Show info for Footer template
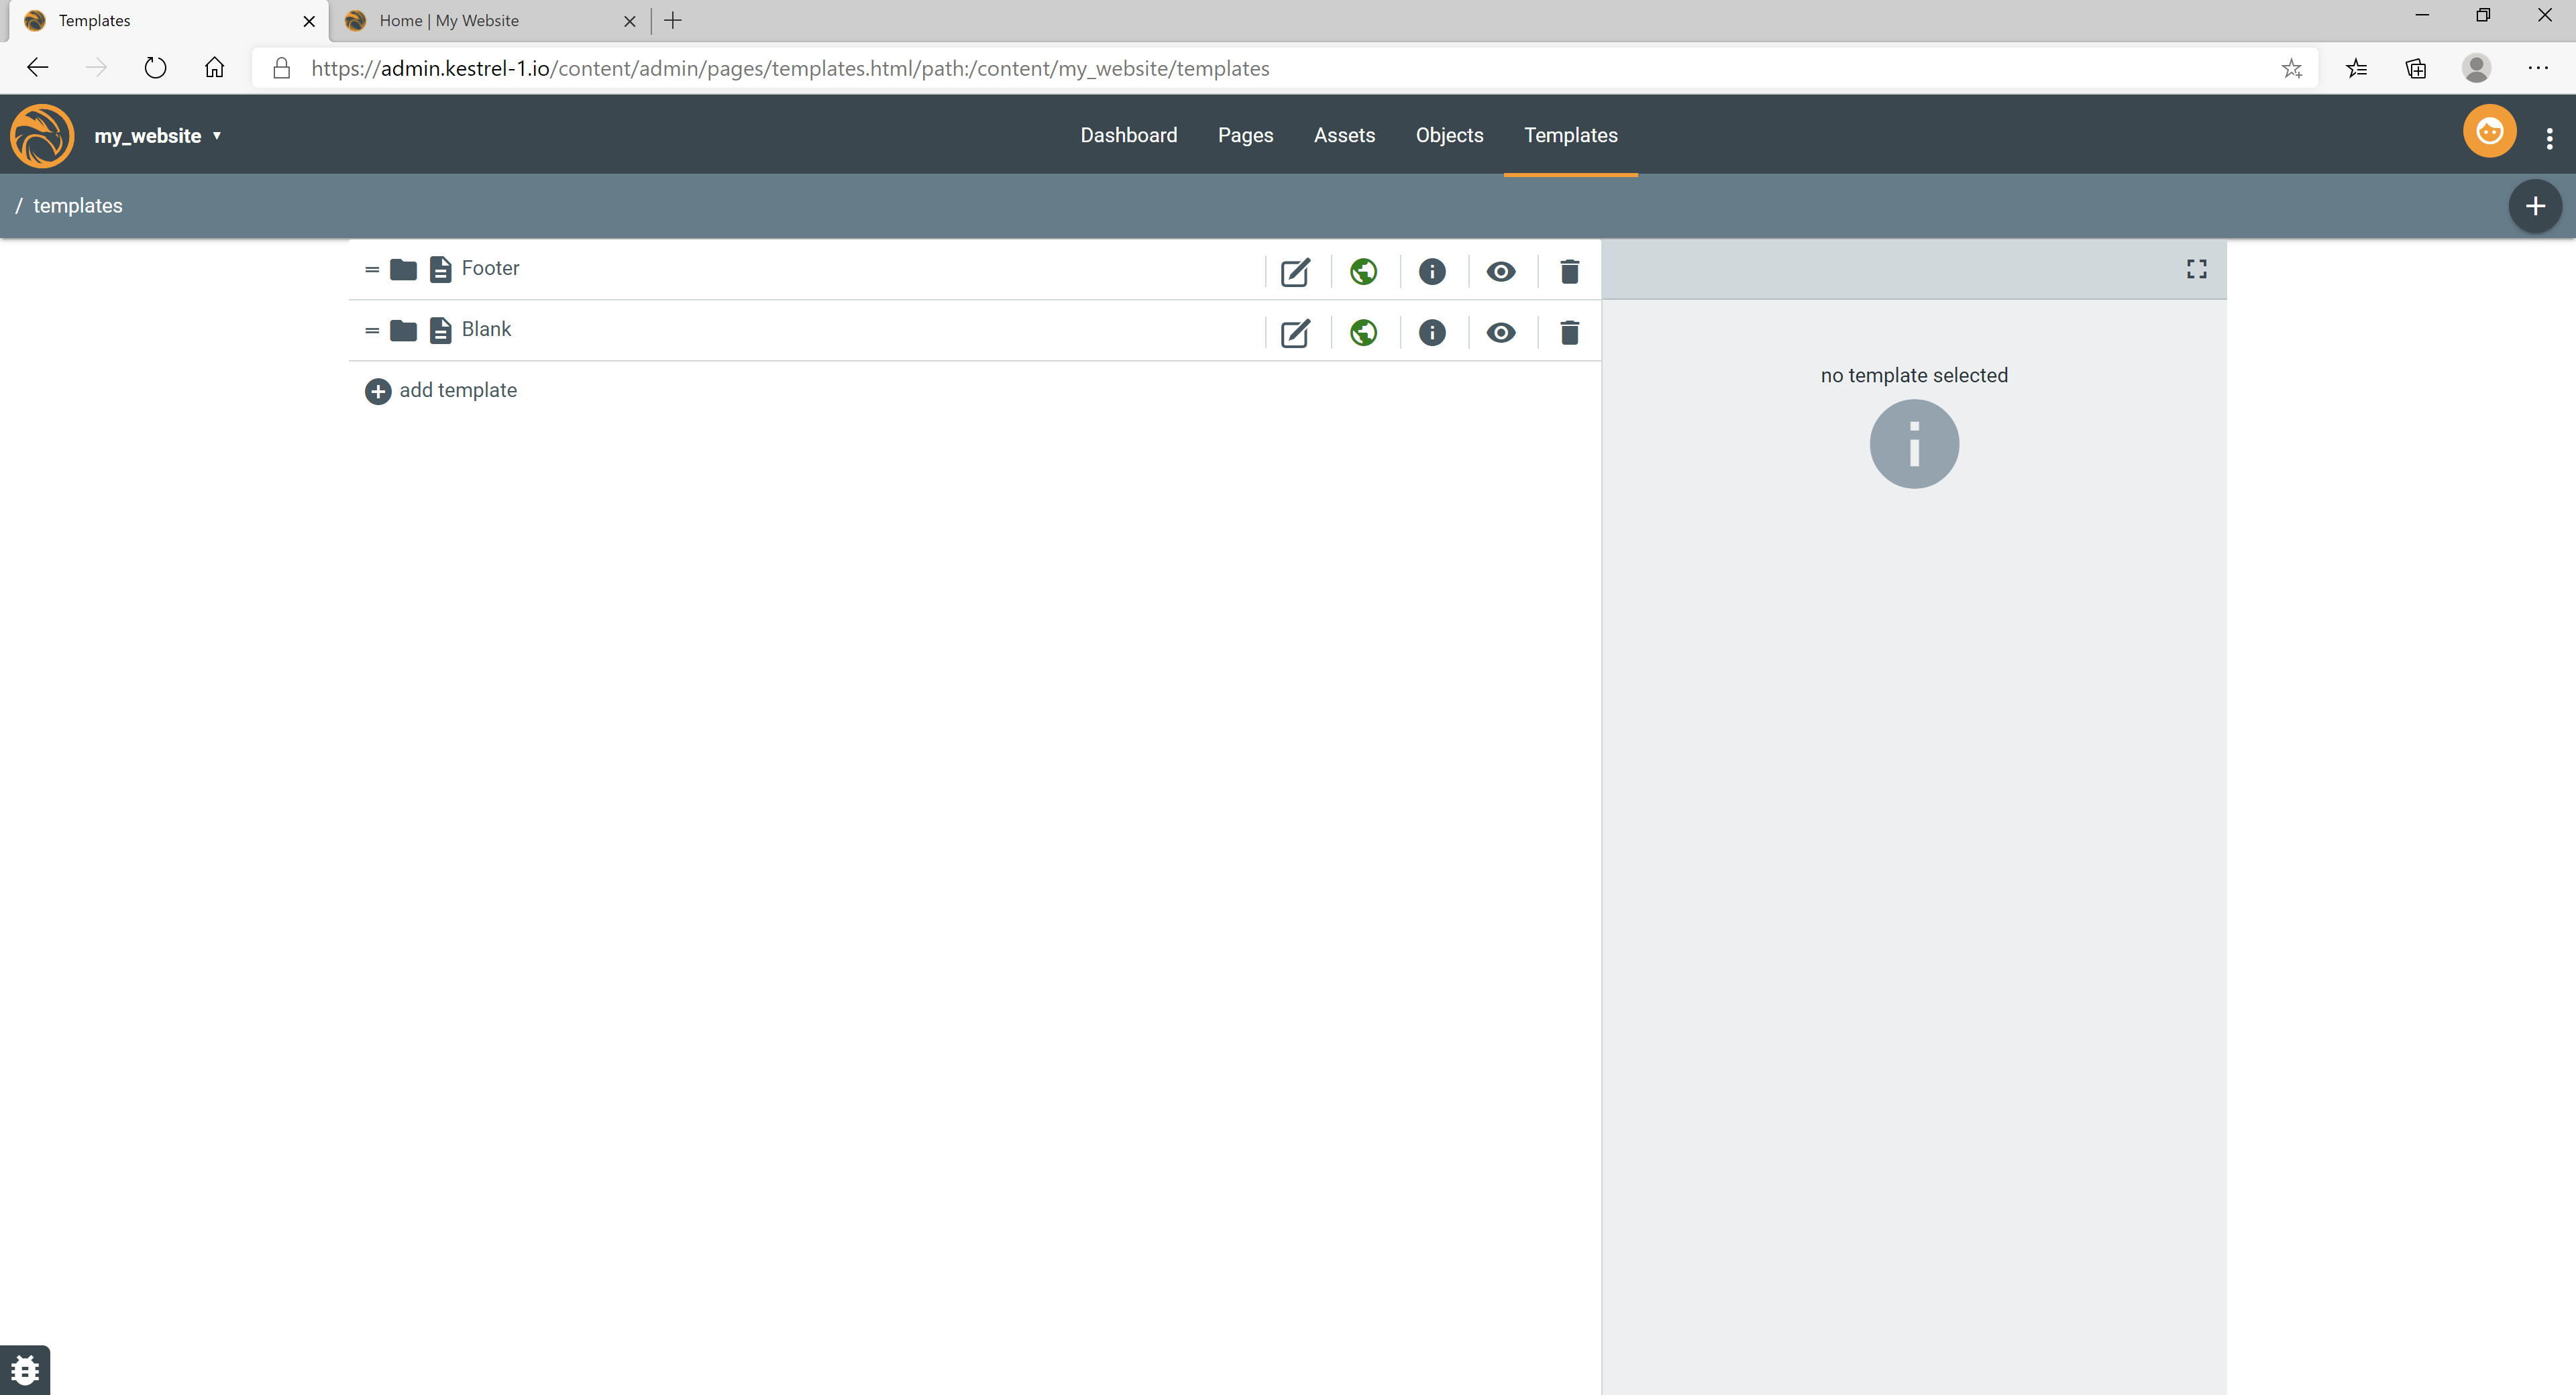2576x1395 pixels. click(1432, 272)
